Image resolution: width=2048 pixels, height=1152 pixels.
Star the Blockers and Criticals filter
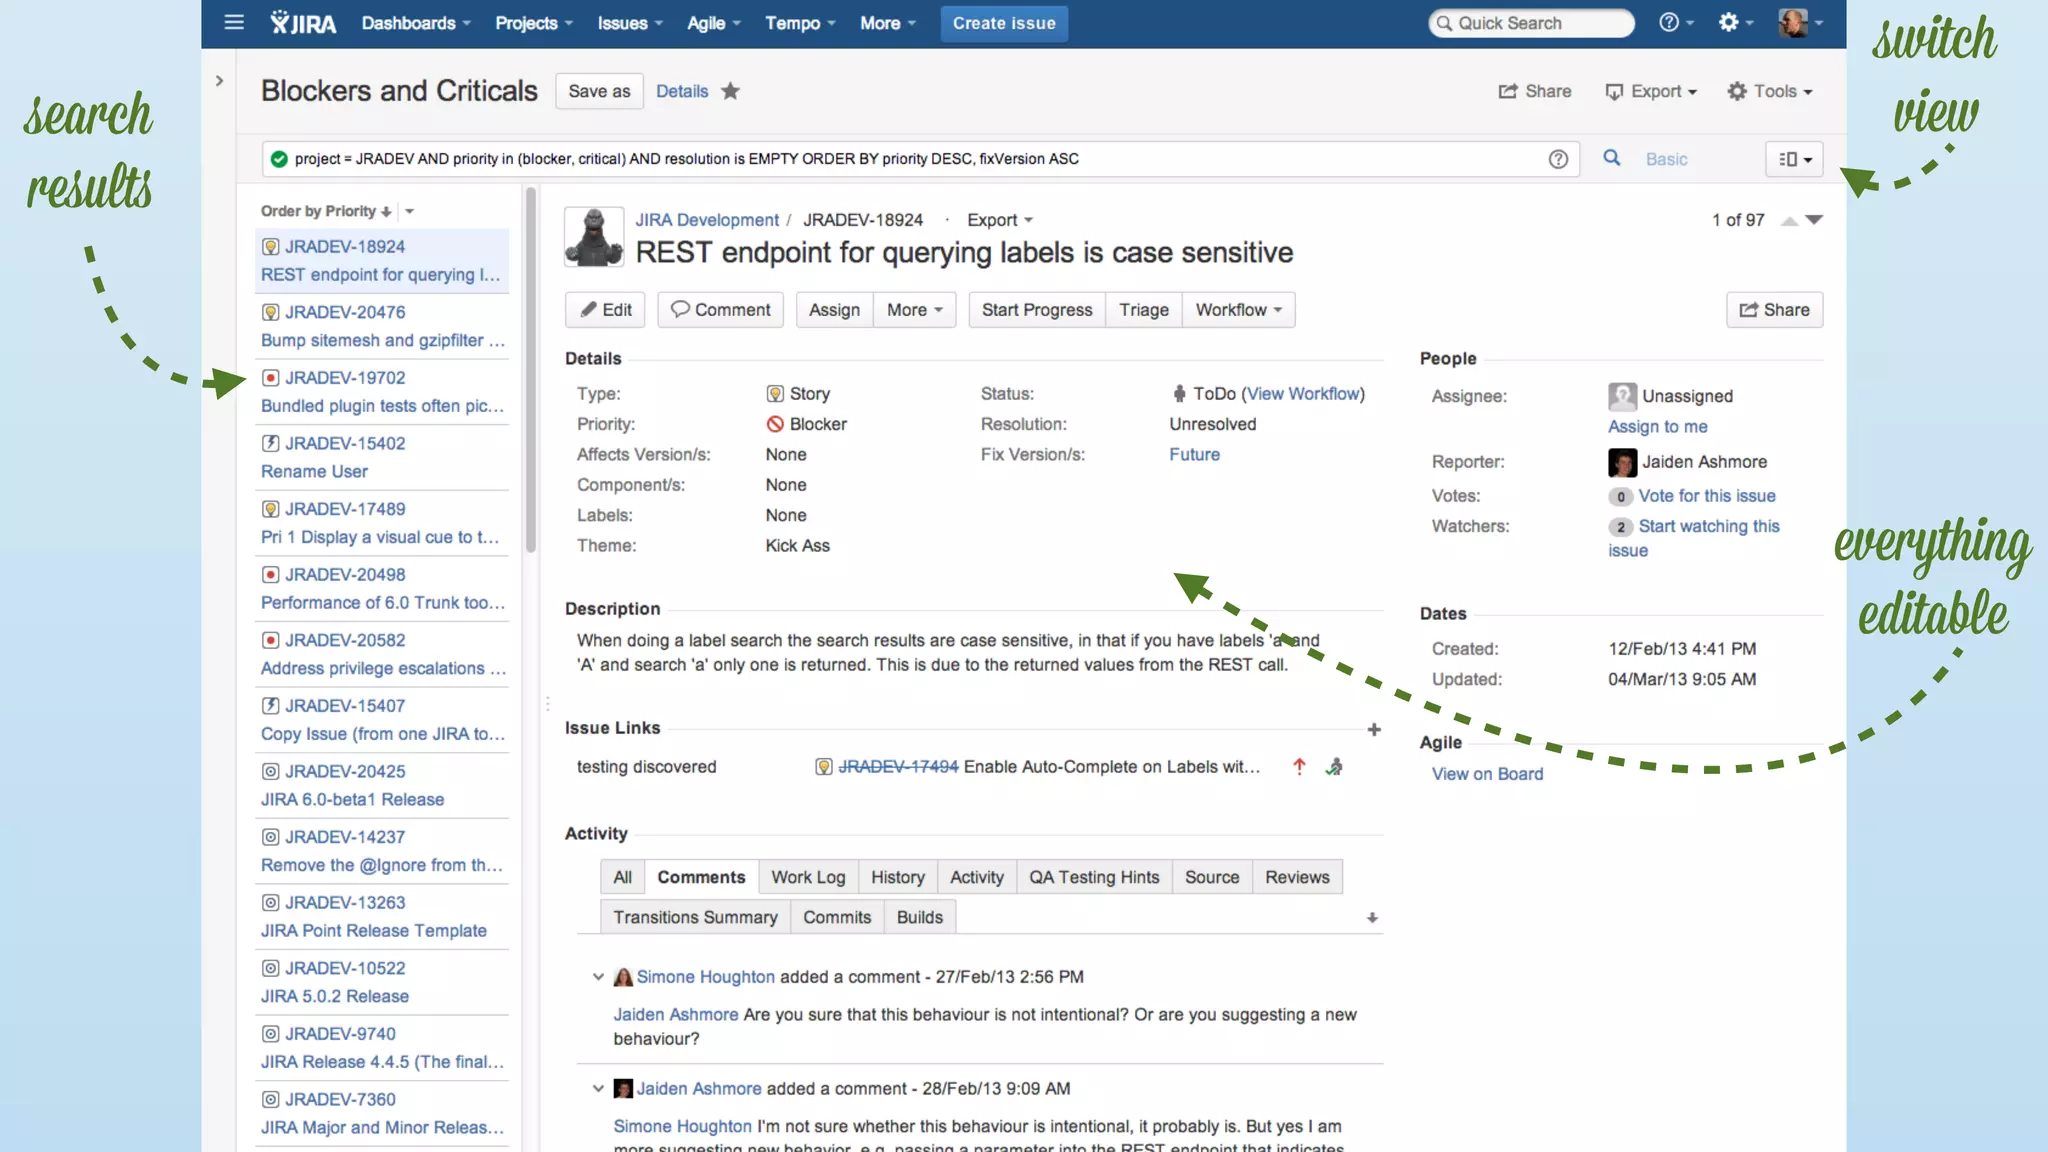[x=730, y=91]
